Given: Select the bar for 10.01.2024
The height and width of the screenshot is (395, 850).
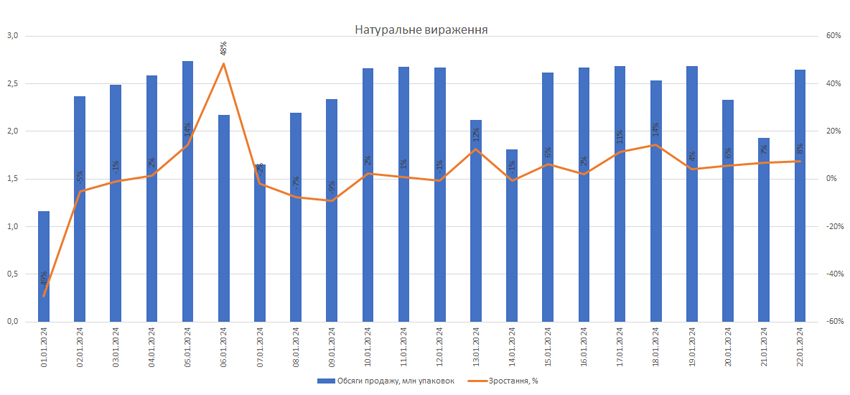Looking at the screenshot, I should [368, 195].
